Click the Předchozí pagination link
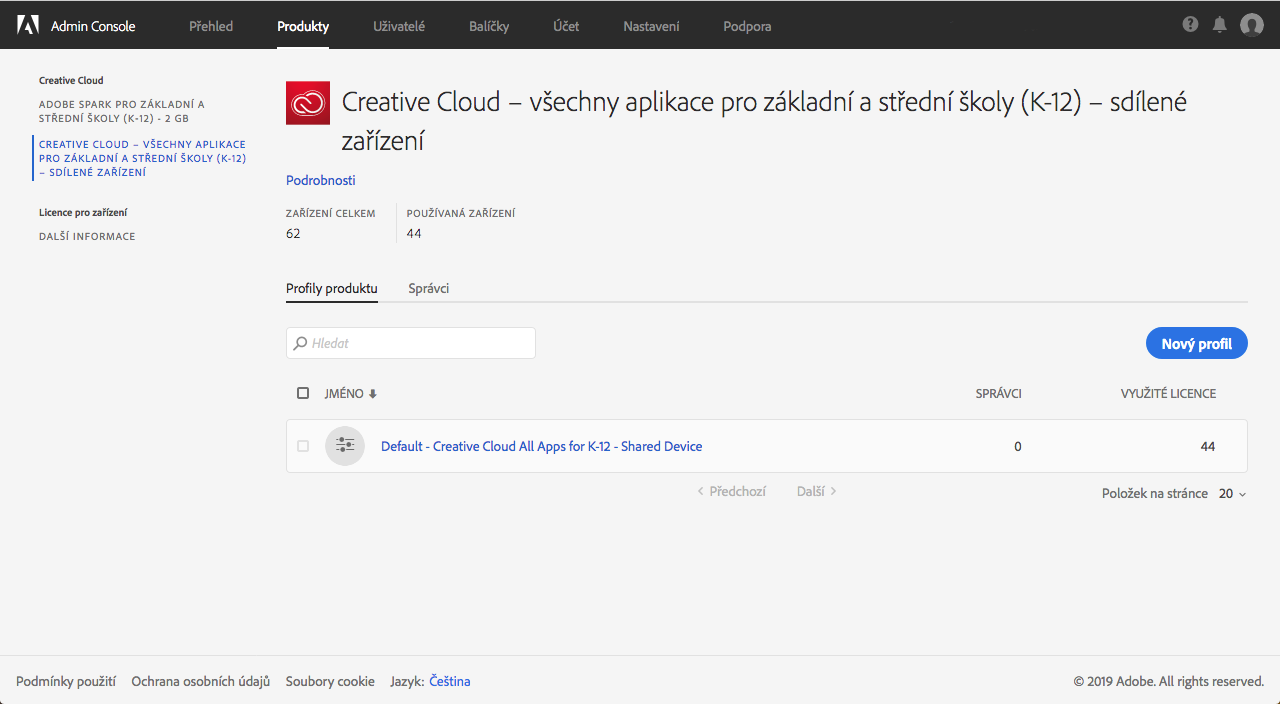The image size is (1280, 704). coord(731,491)
